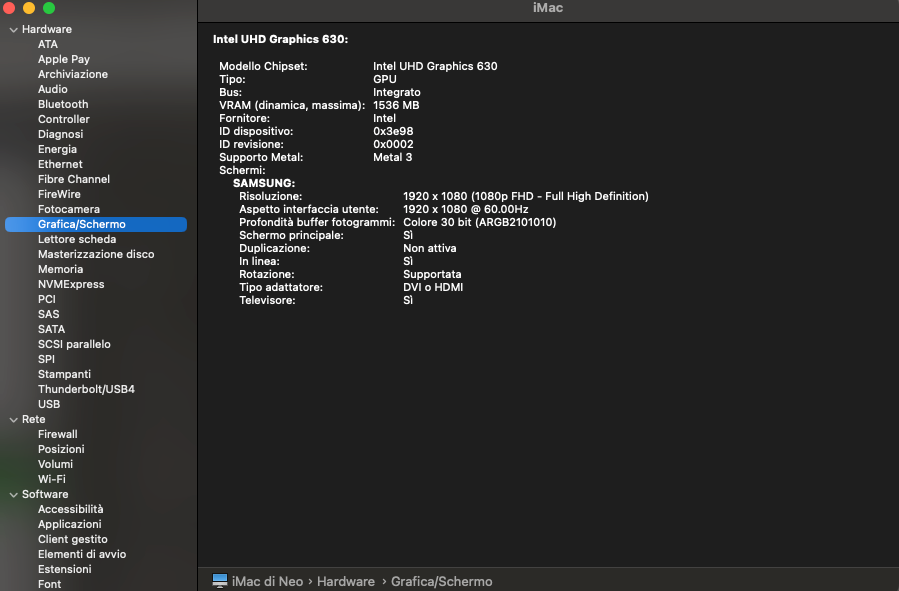Click the green zoom window button

(49, 7)
